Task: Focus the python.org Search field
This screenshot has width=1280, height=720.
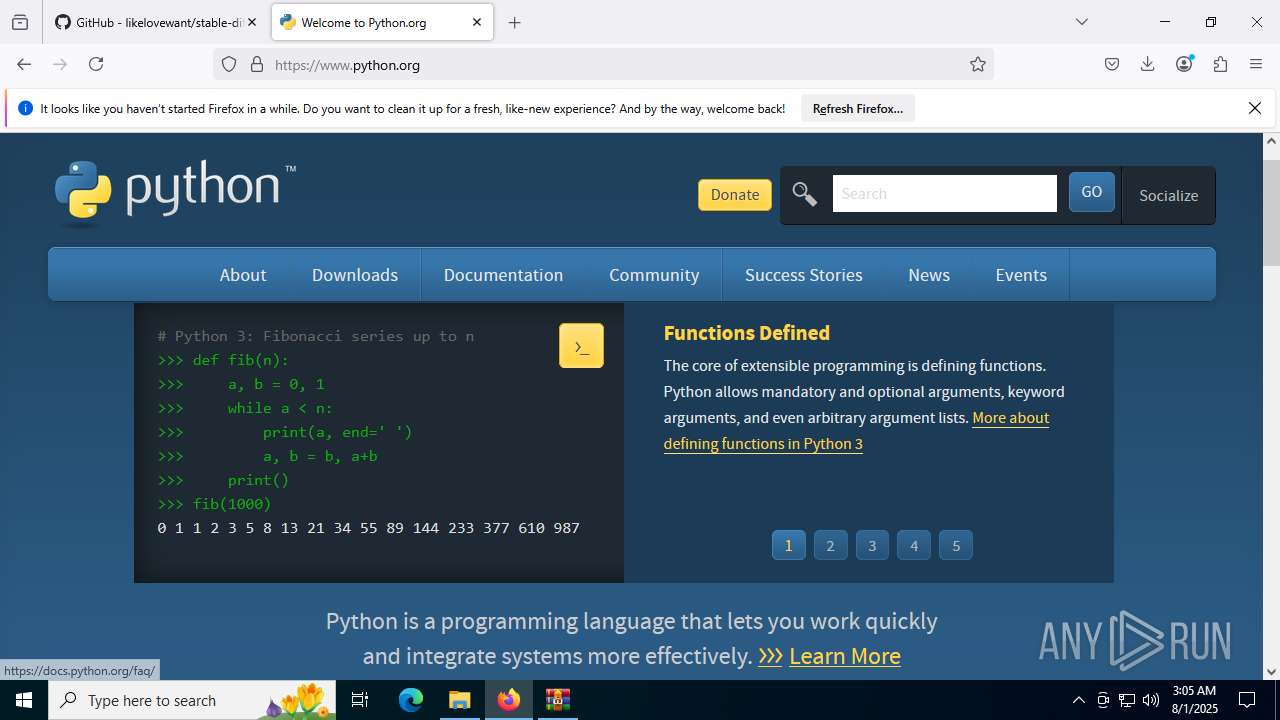Action: tap(944, 194)
